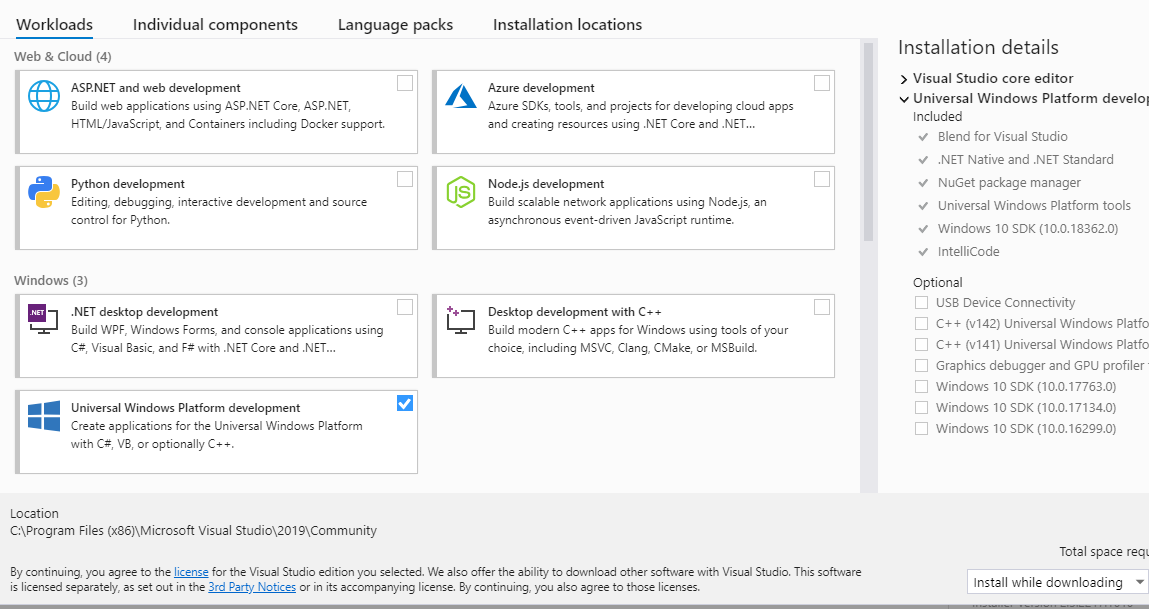Click the Universal Windows Platform Windows logo
Image resolution: width=1149 pixels, height=609 pixels.
[x=44, y=416]
